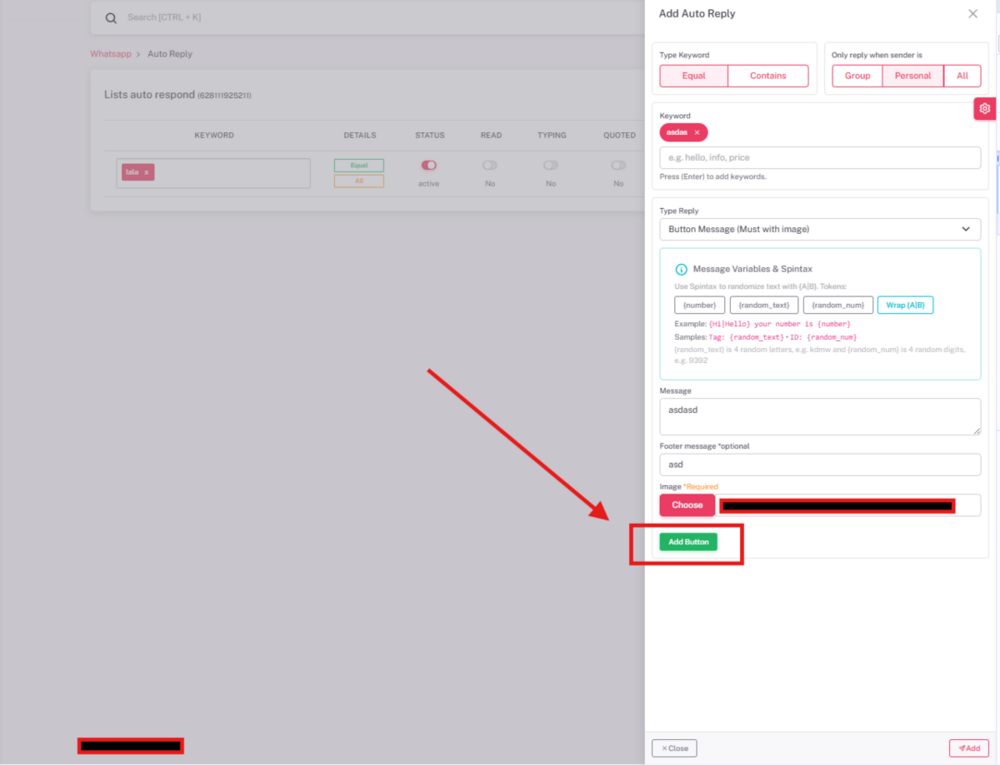Image resolution: width=1000 pixels, height=765 pixels.
Task: Insert the {random_text} token
Action: [763, 305]
